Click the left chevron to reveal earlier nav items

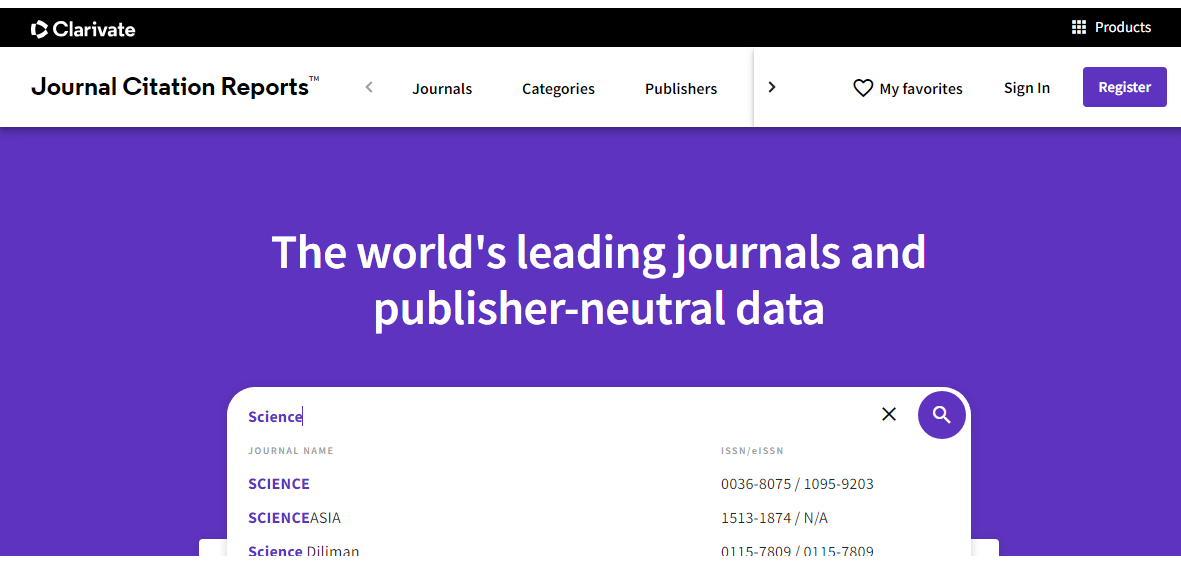tap(369, 87)
